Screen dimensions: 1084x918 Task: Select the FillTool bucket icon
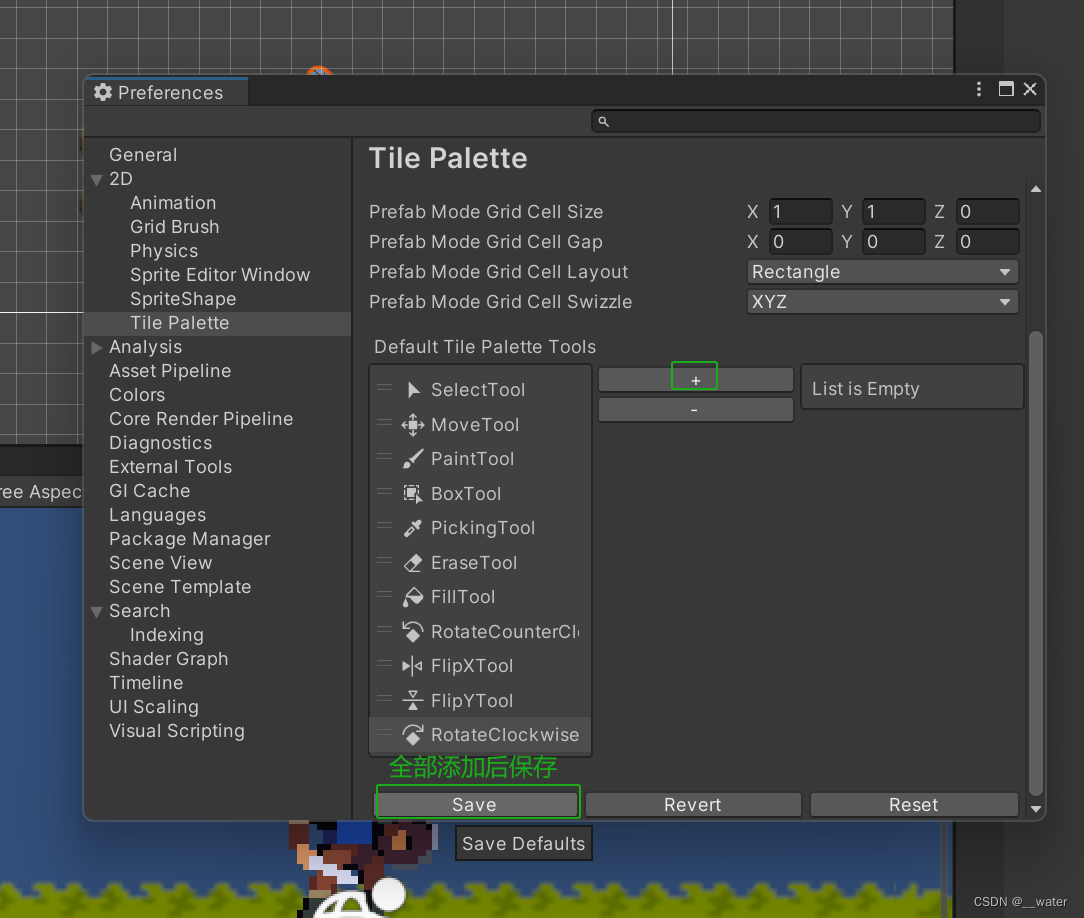413,597
